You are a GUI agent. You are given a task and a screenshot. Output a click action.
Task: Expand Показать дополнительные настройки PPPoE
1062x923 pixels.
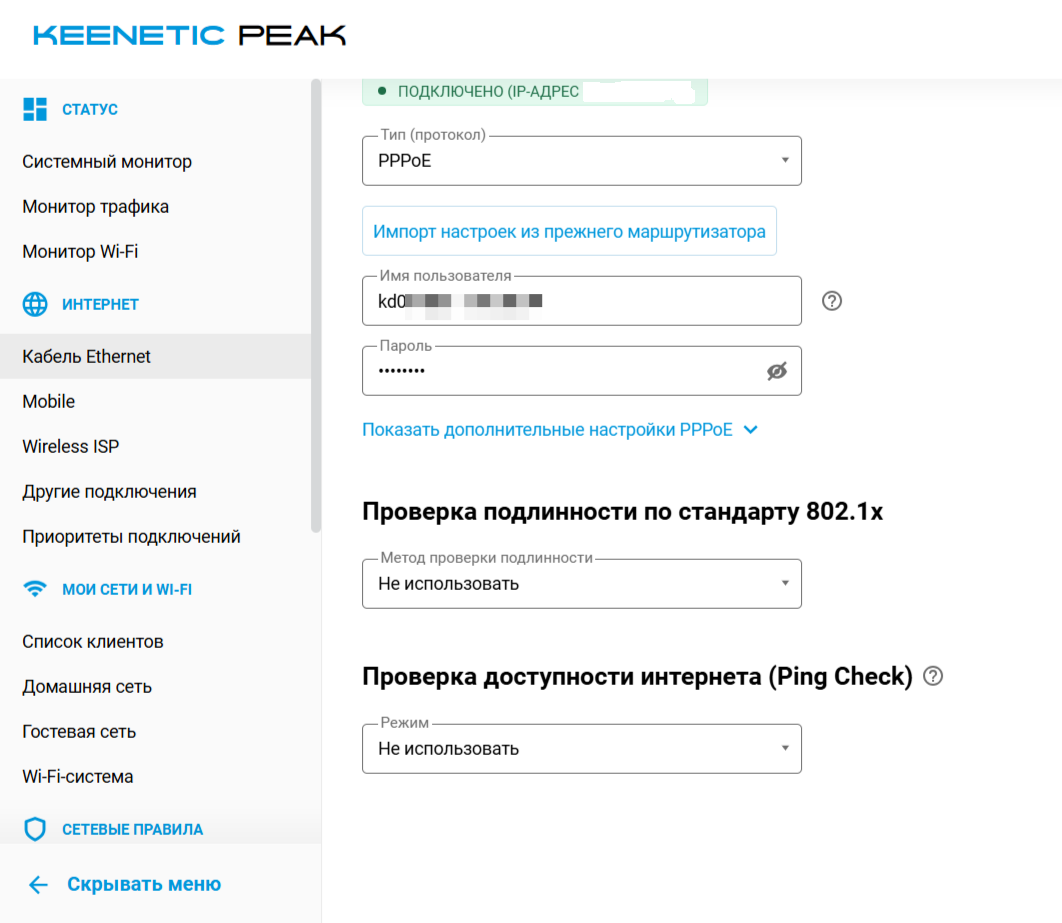coord(559,430)
